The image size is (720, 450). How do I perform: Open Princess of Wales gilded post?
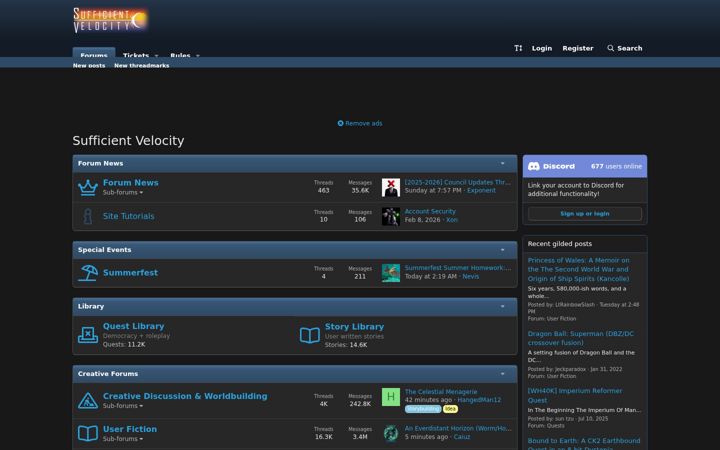579,269
